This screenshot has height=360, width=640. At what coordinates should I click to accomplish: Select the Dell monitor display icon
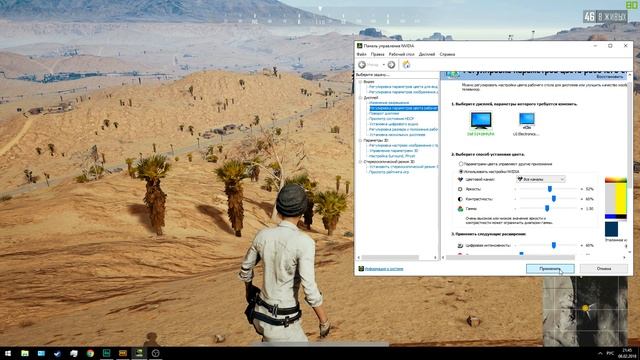pos(481,121)
